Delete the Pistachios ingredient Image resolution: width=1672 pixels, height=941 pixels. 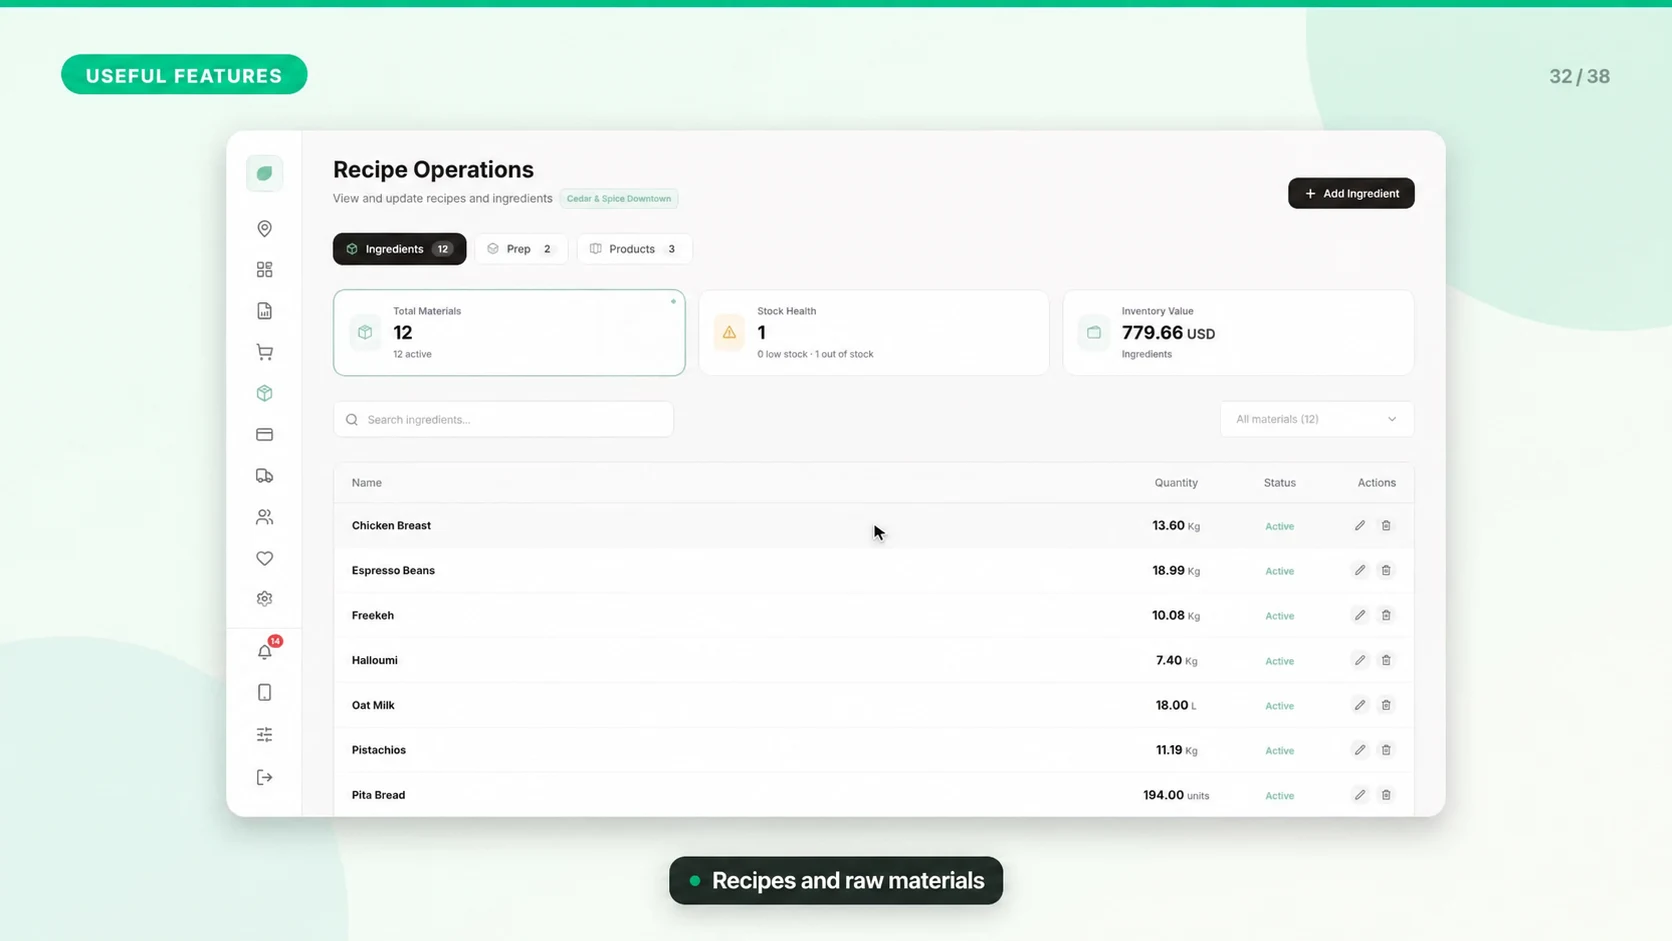click(1386, 750)
